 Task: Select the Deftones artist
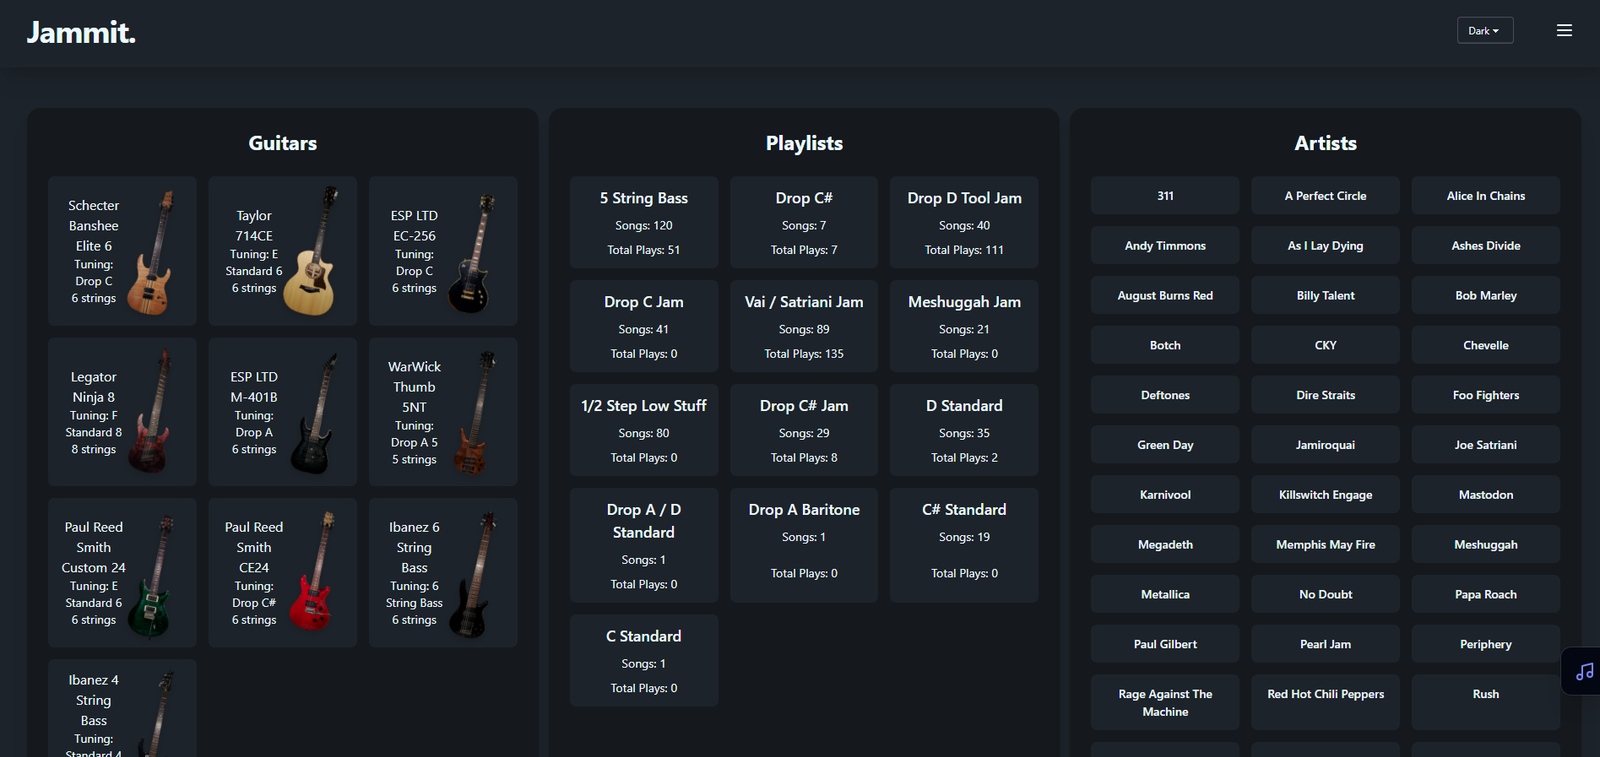[x=1165, y=395]
